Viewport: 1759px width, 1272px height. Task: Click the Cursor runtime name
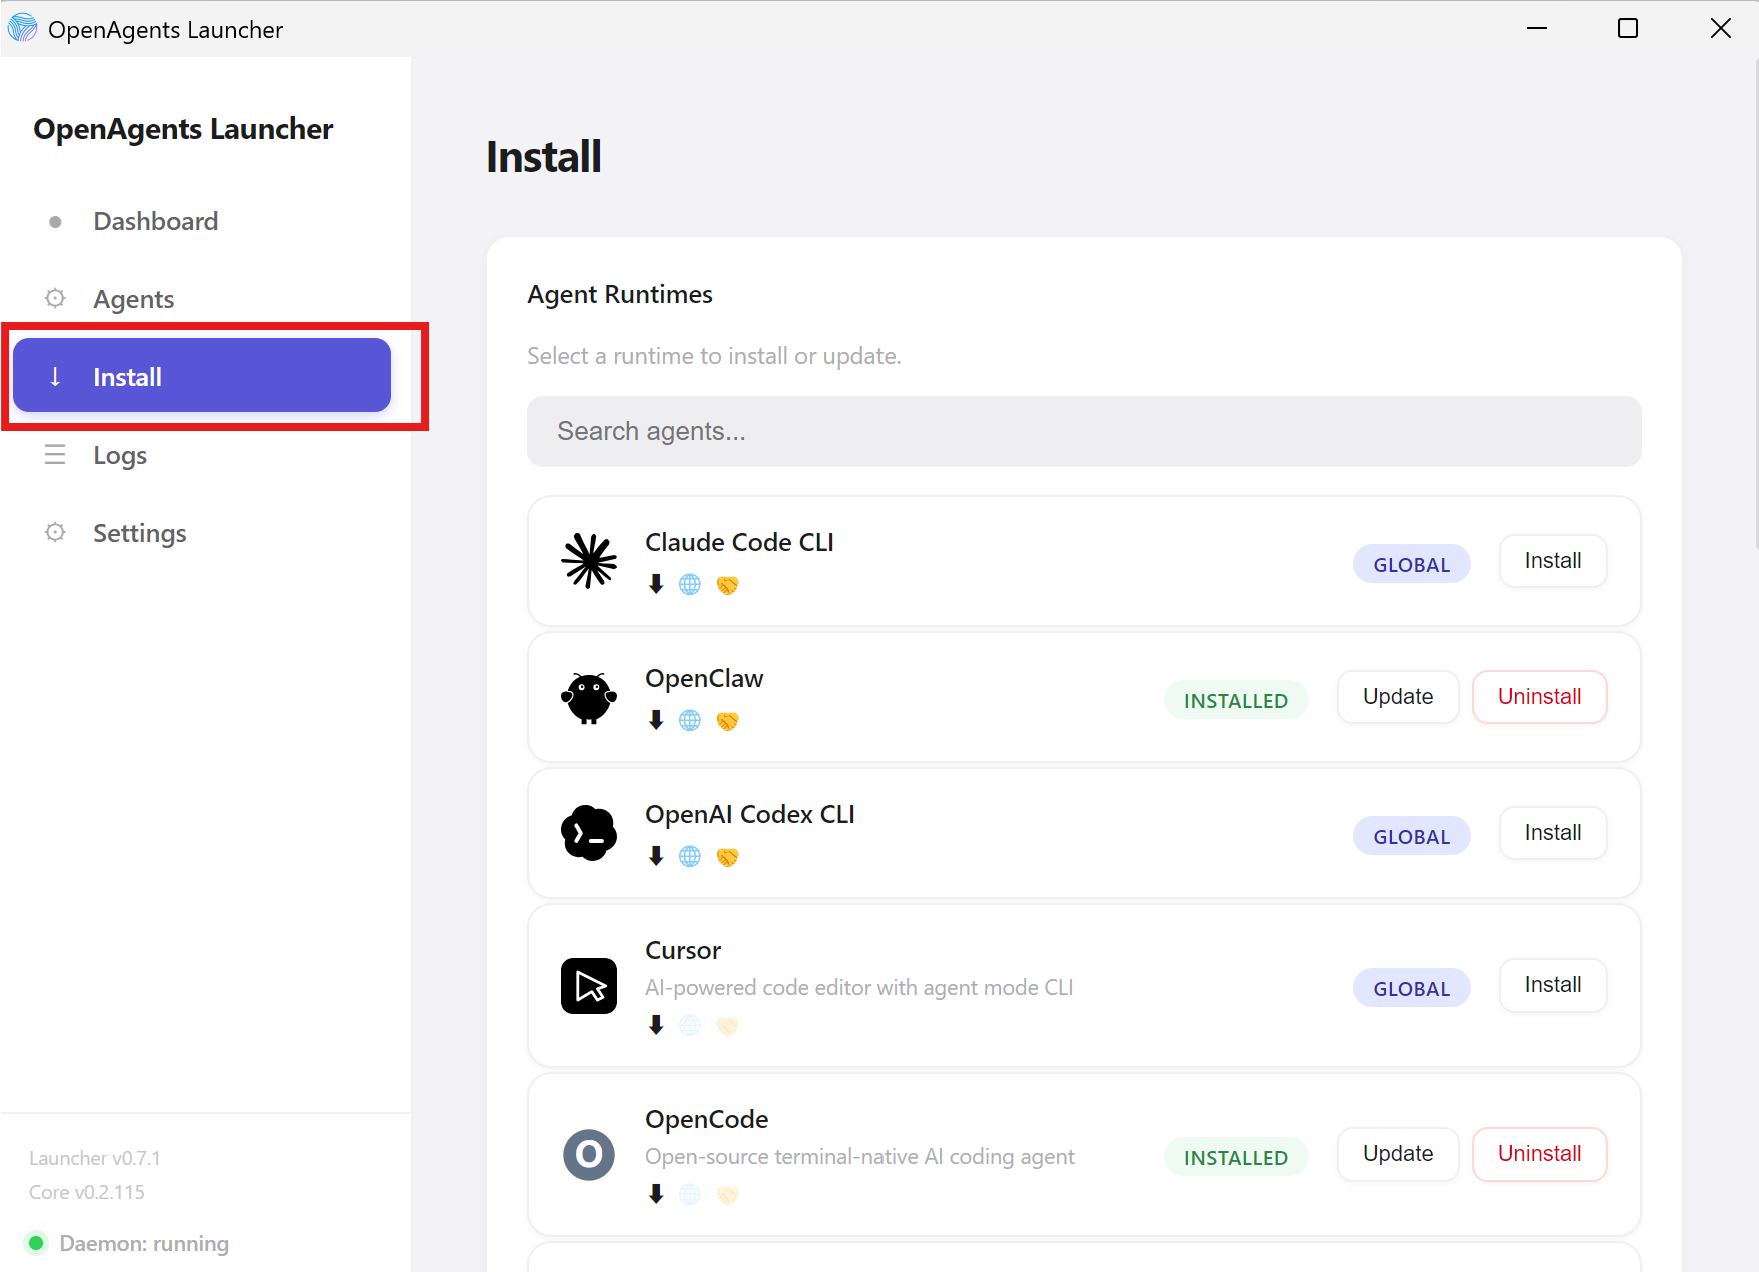click(x=683, y=950)
